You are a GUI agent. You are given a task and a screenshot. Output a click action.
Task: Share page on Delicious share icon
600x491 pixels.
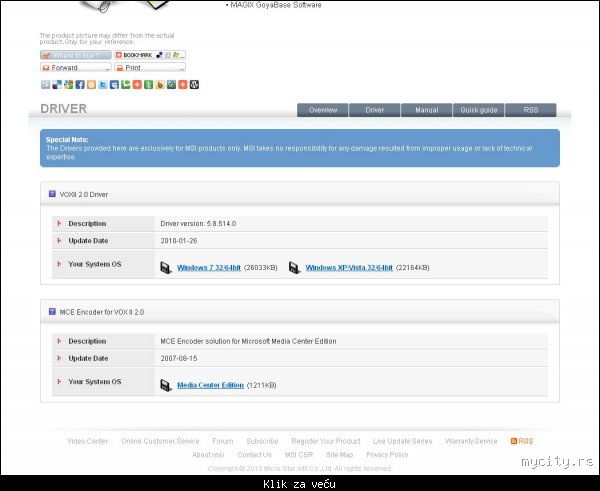[57, 85]
